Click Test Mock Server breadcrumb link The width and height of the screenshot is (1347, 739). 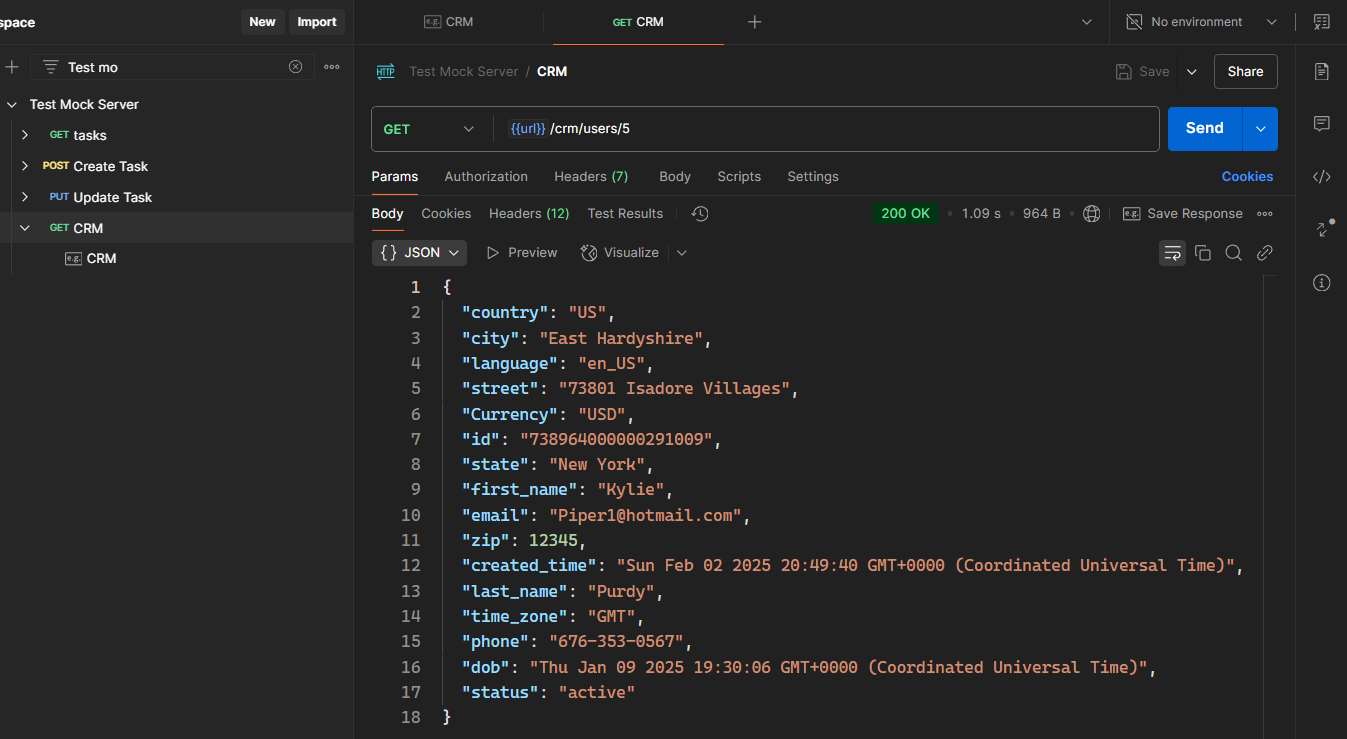click(x=464, y=72)
